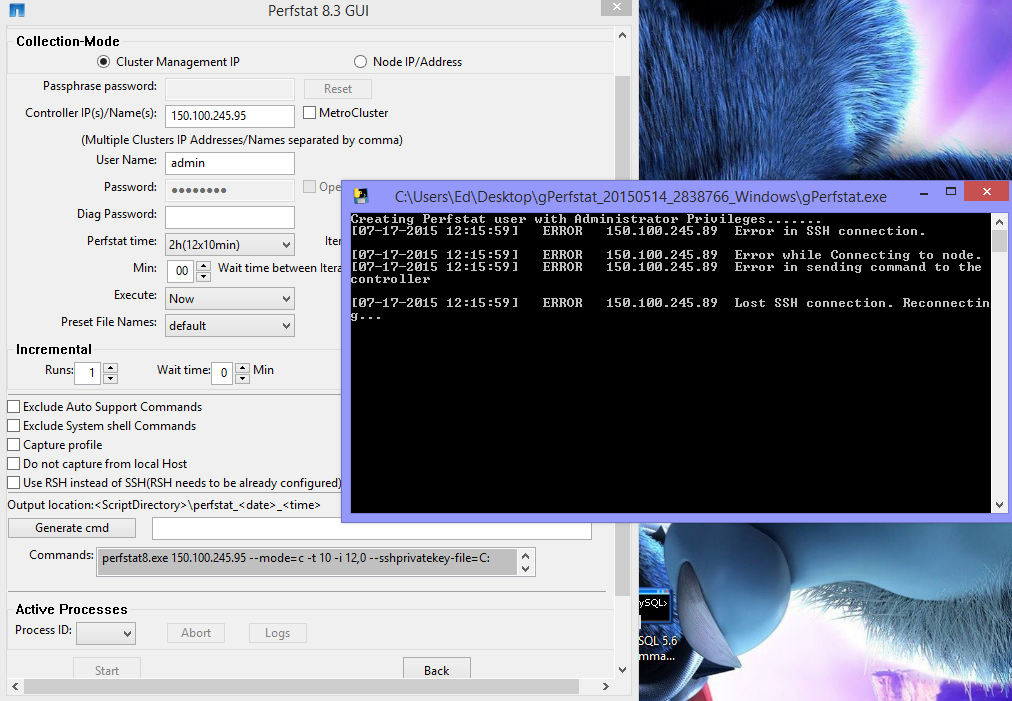Increase the Runs spinner value
The height and width of the screenshot is (701, 1012).
[110, 366]
